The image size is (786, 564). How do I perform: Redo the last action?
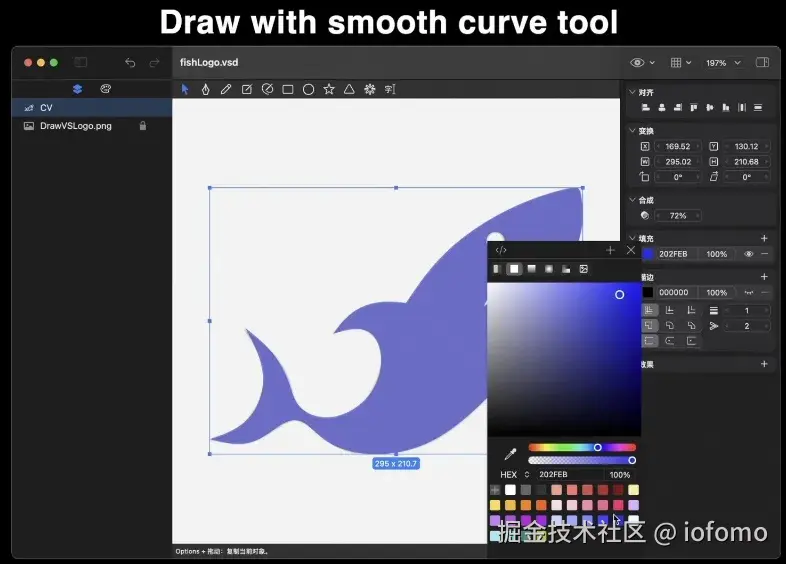point(154,63)
